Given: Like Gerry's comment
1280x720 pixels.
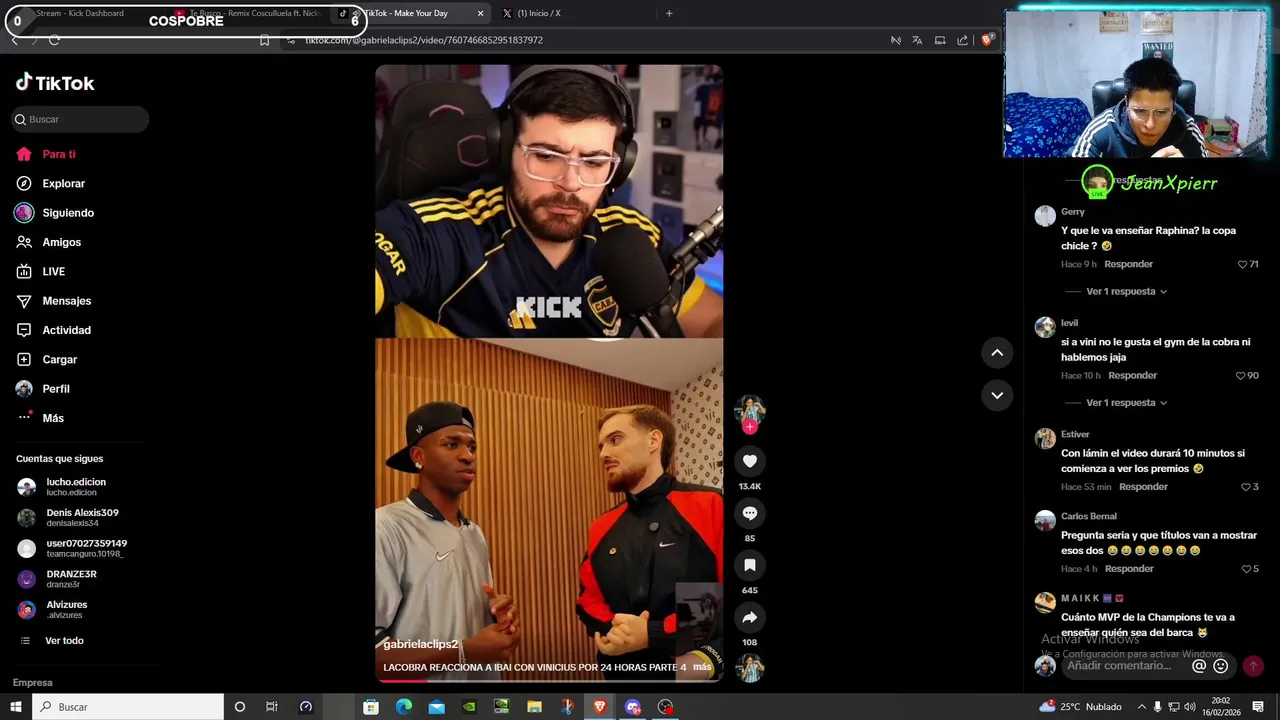Looking at the screenshot, I should click(1243, 264).
